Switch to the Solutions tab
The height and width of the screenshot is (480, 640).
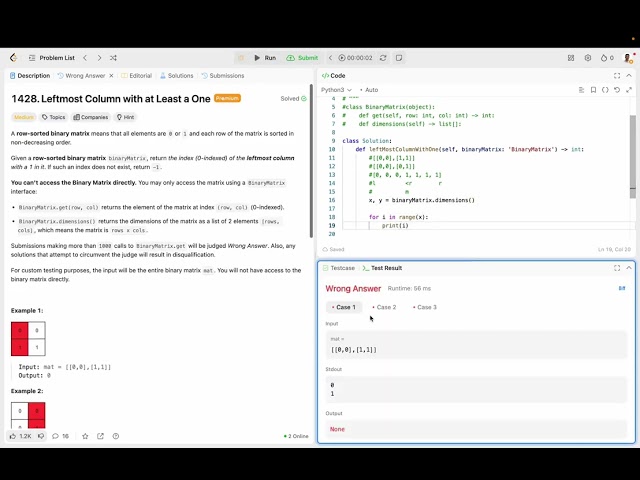(x=177, y=76)
